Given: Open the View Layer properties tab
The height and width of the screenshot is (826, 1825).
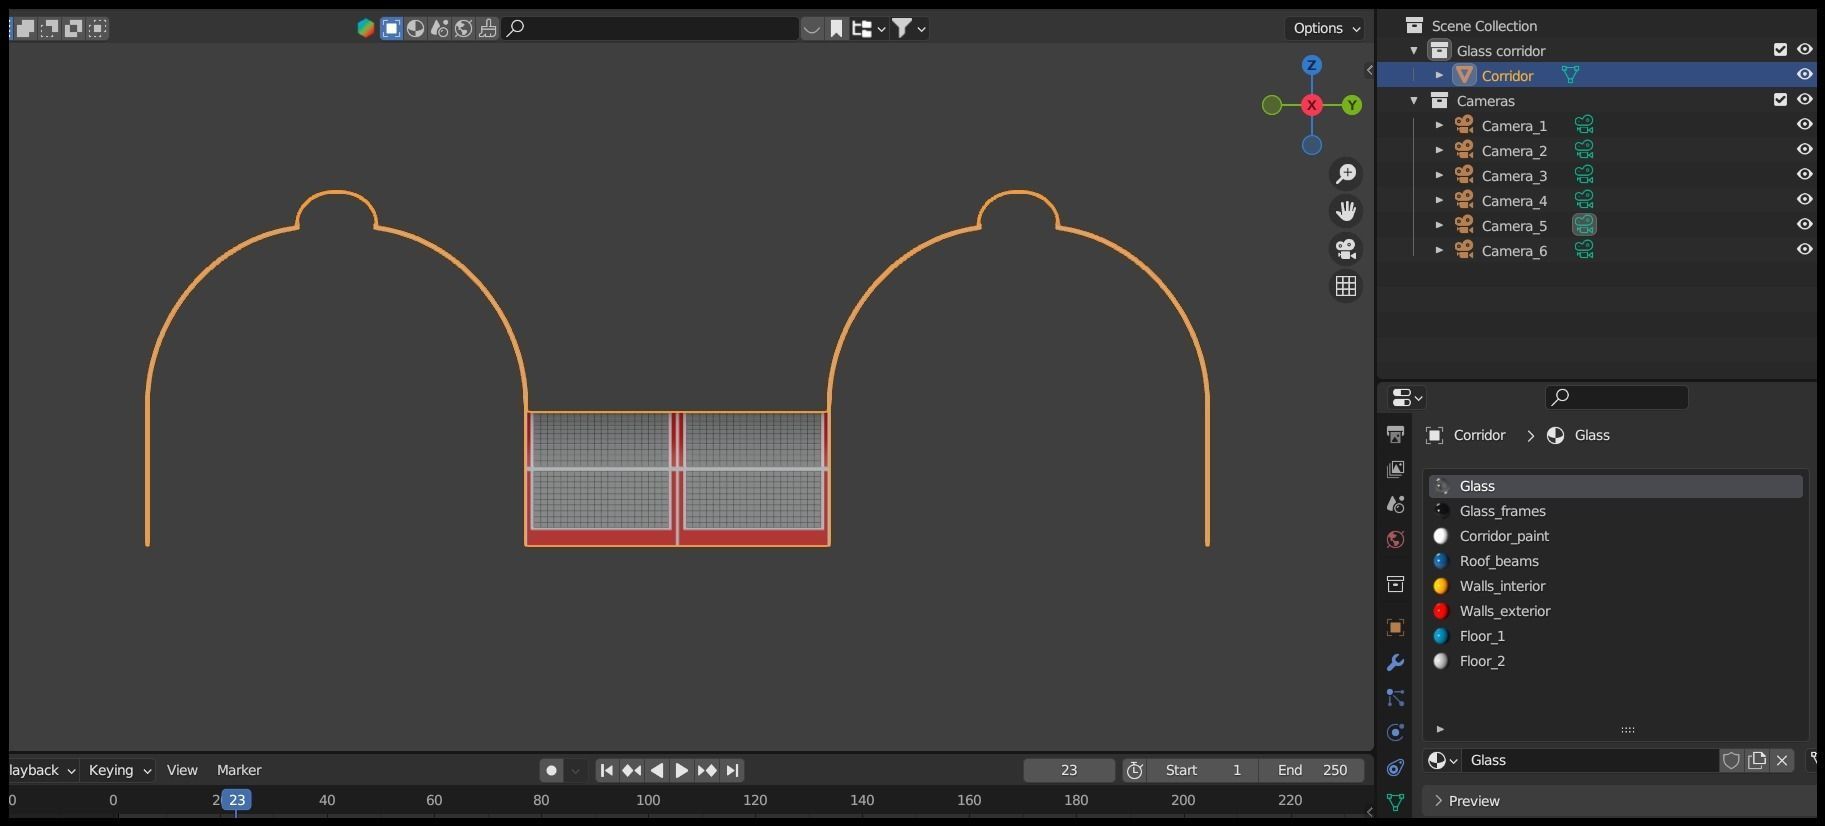Looking at the screenshot, I should click(1395, 469).
